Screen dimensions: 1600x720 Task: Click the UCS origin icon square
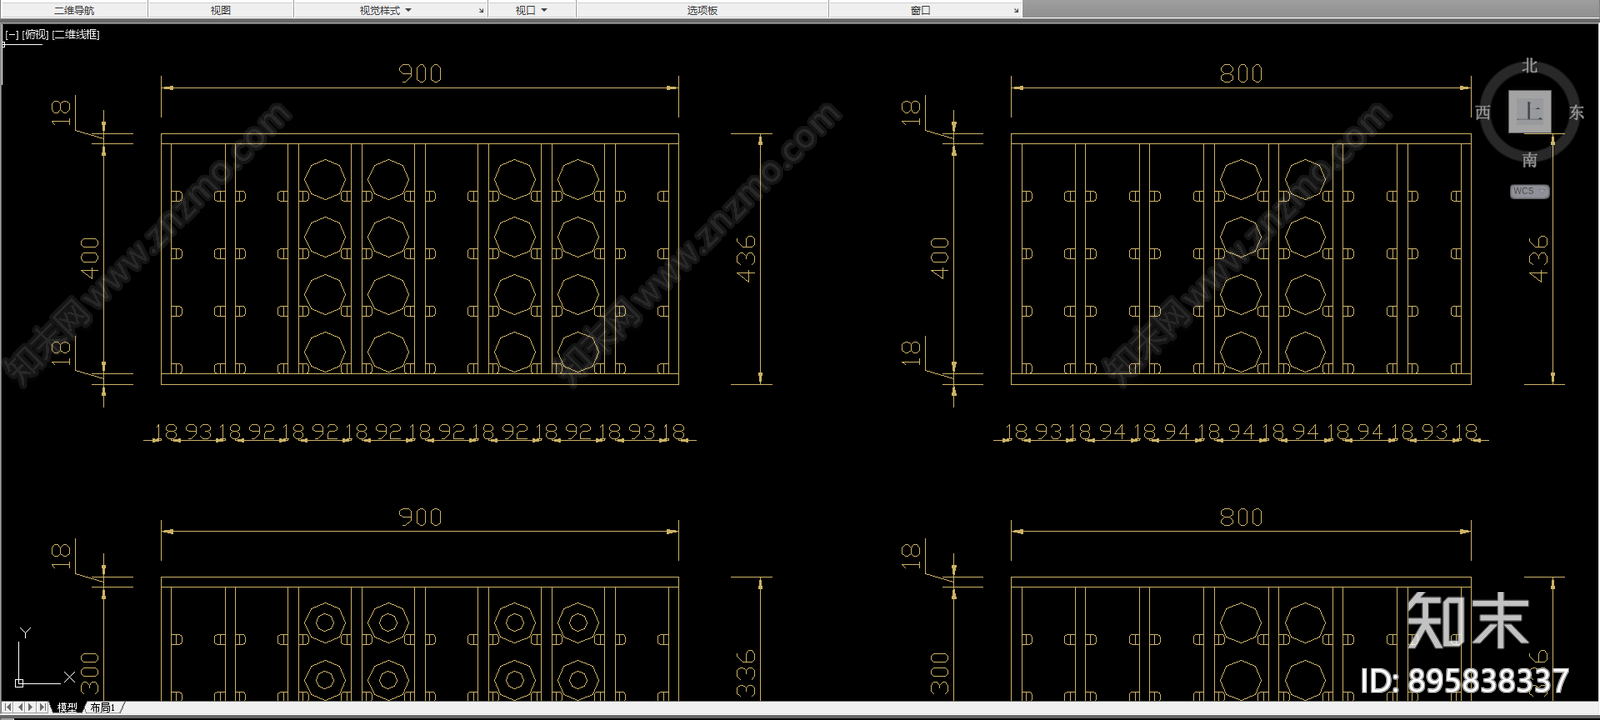click(19, 683)
